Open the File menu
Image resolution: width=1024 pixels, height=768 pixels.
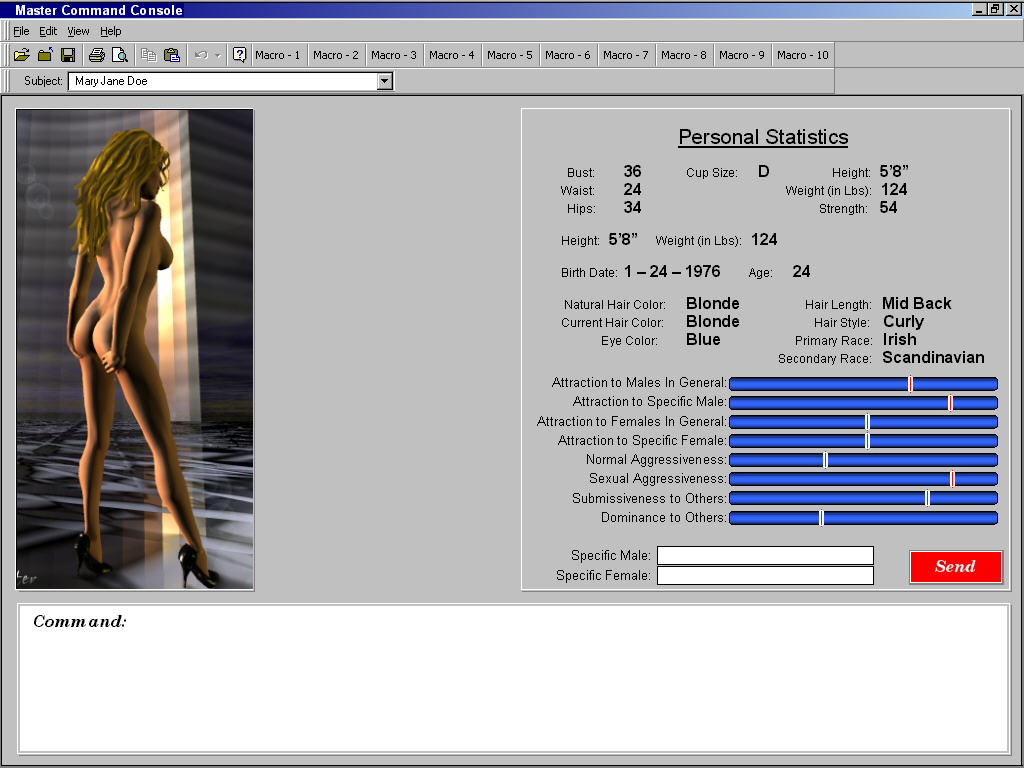pyautogui.click(x=21, y=31)
